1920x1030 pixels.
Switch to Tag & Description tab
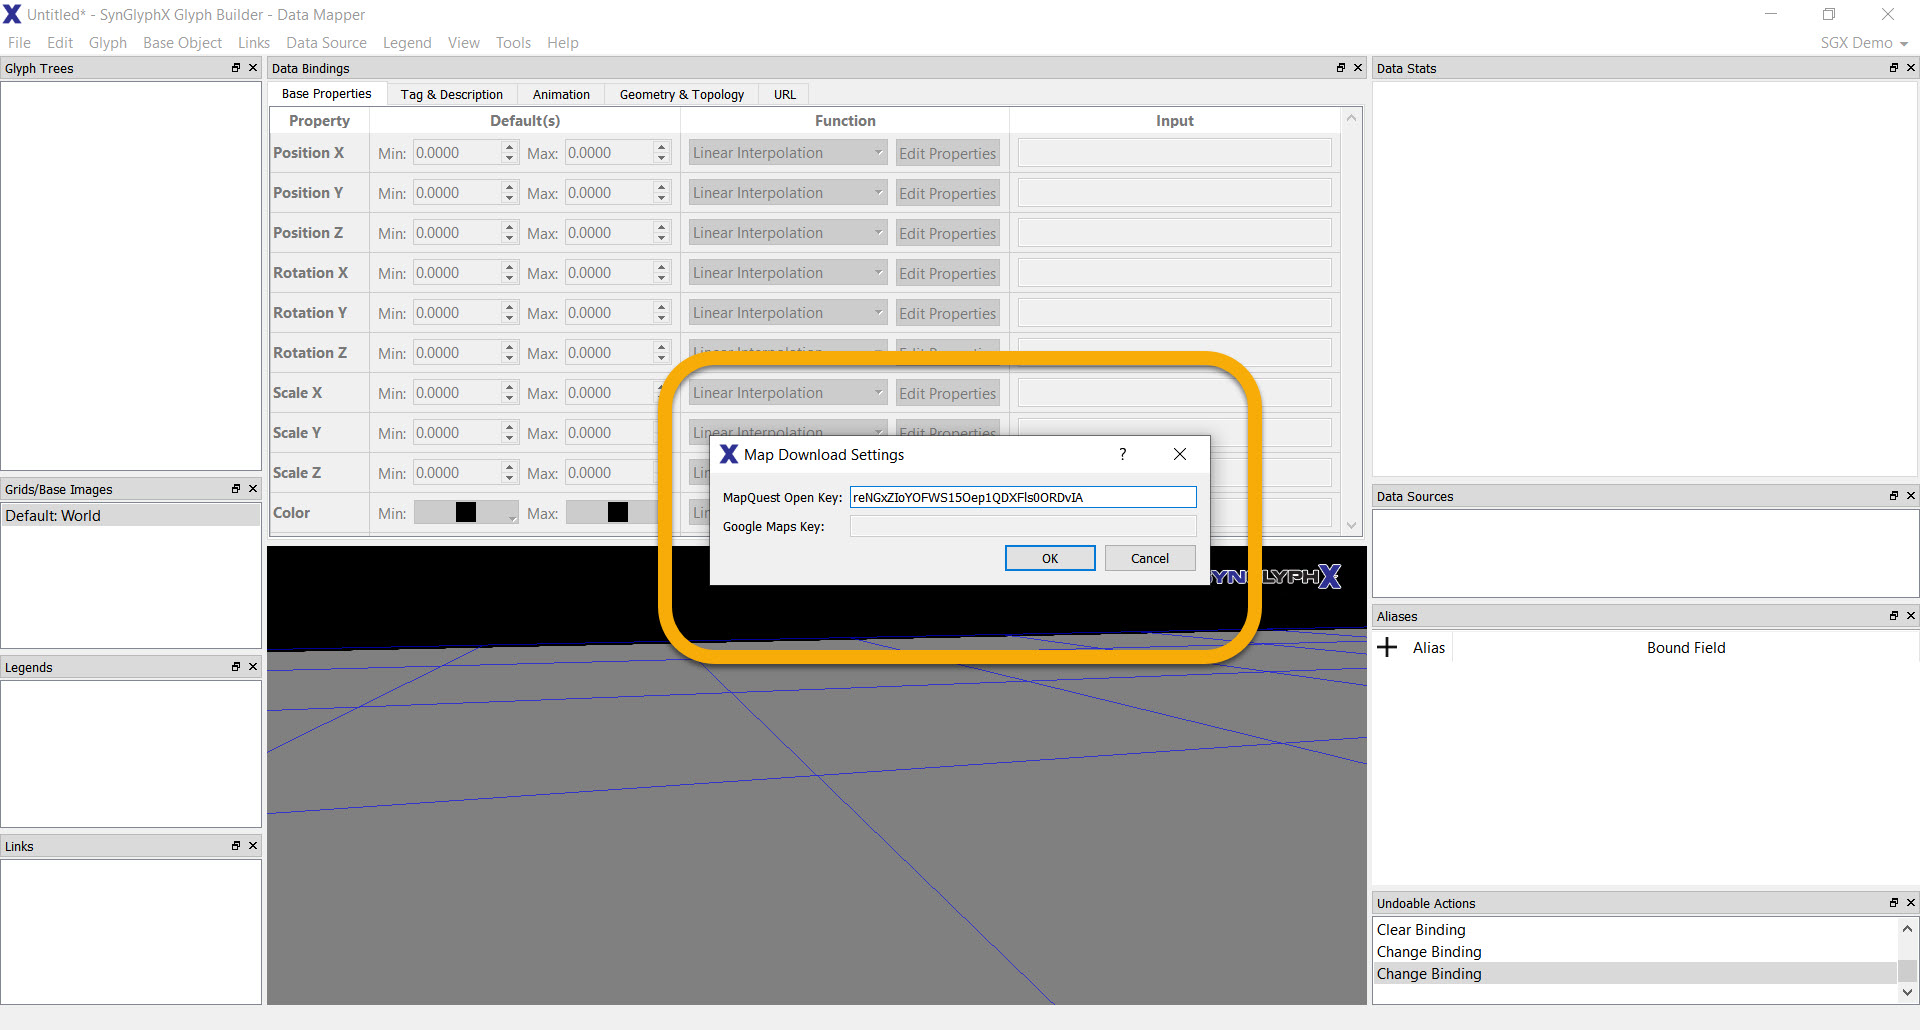click(452, 95)
